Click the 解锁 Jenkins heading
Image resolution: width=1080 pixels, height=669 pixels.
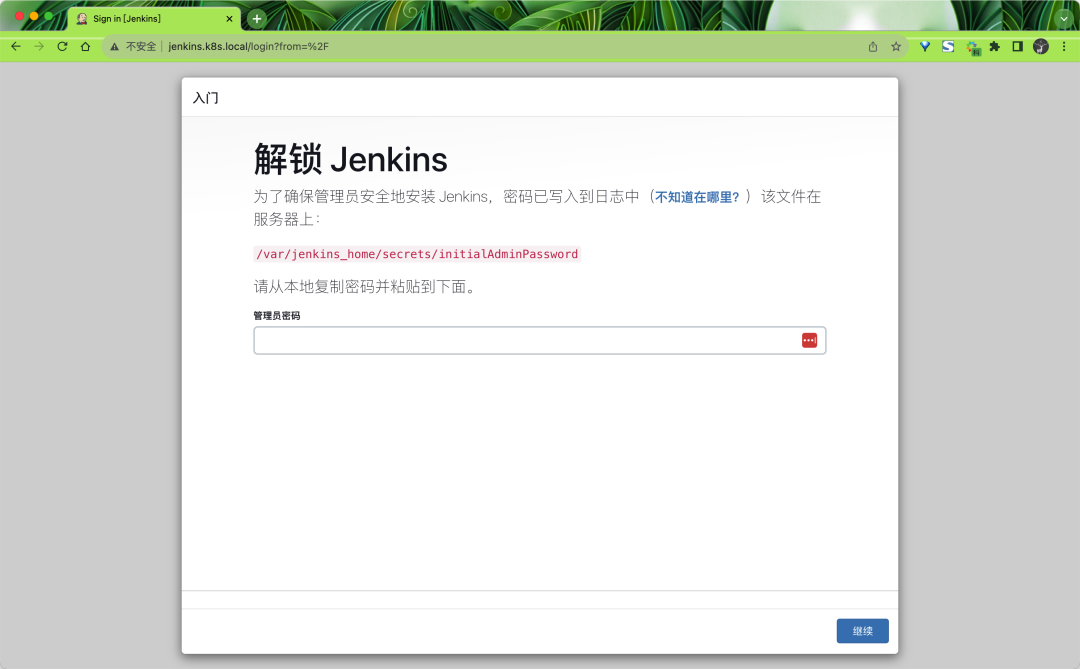pos(351,159)
